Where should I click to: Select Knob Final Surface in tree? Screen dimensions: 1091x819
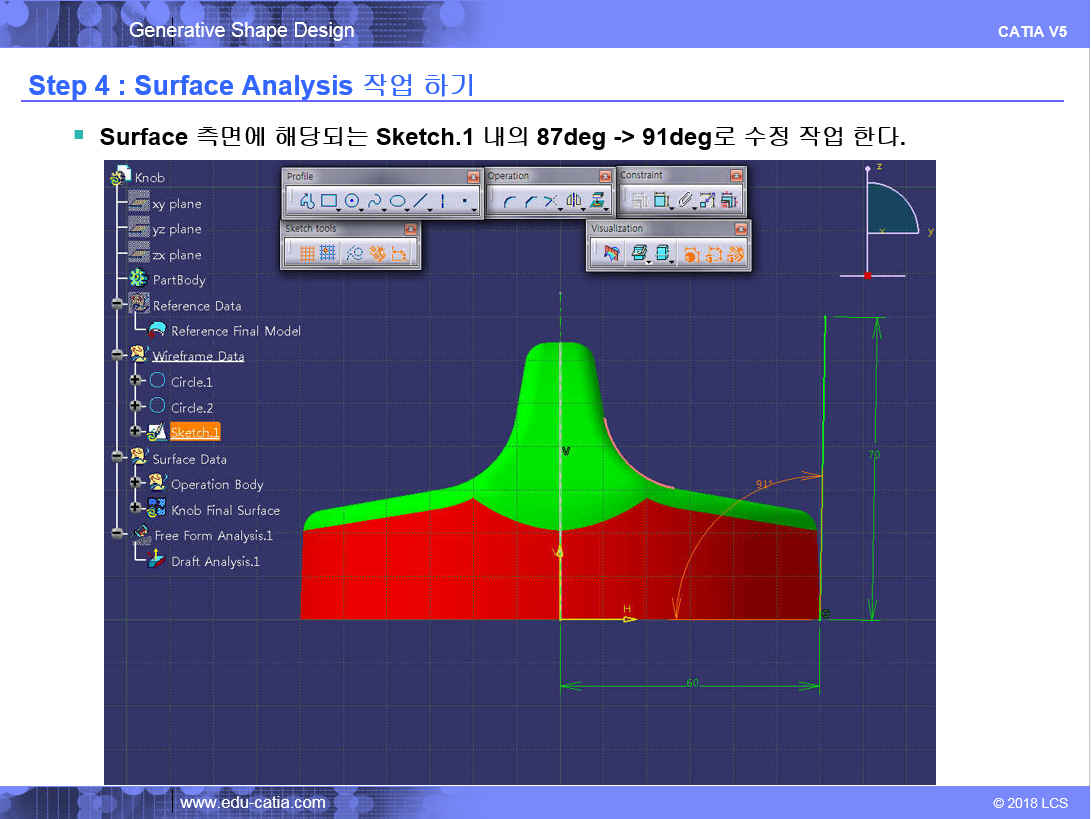(225, 510)
